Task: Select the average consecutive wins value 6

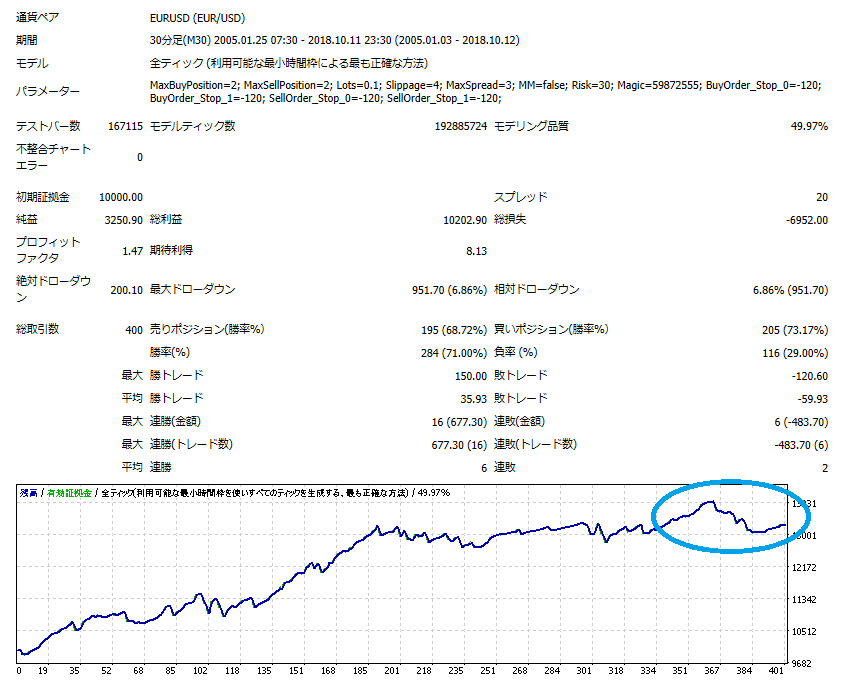Action: 484,468
